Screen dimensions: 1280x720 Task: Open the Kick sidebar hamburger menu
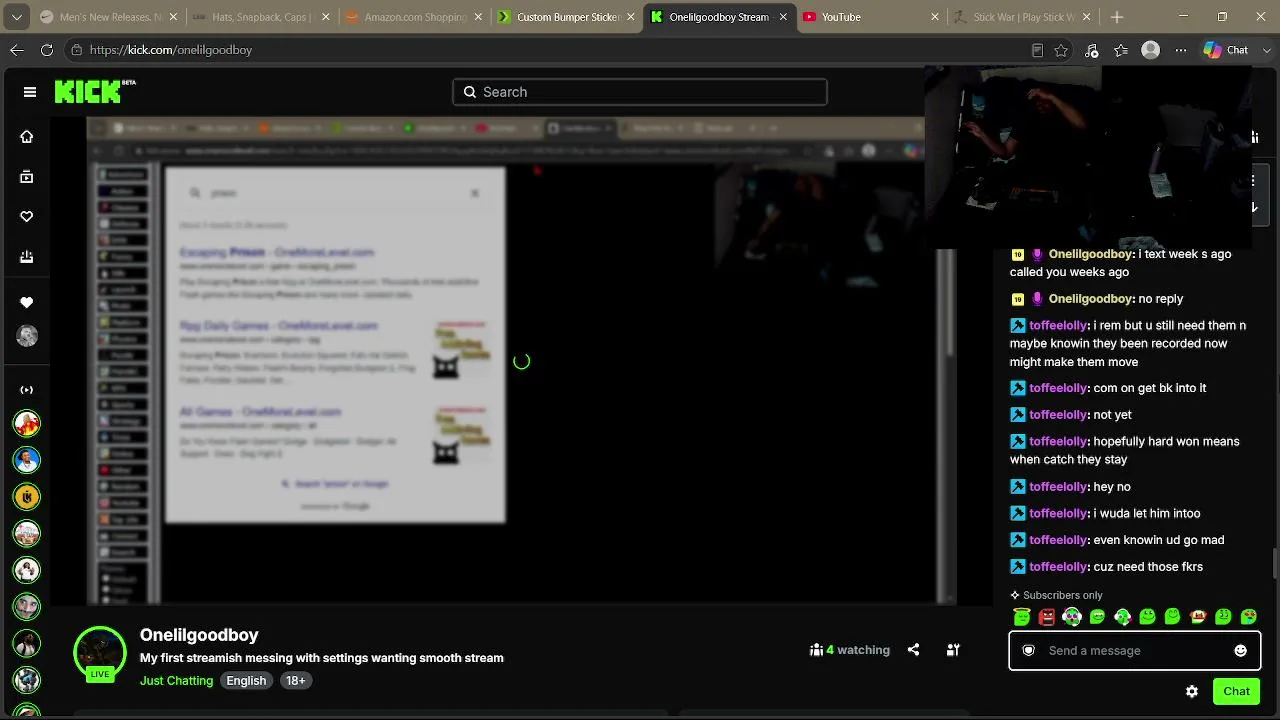[x=30, y=92]
